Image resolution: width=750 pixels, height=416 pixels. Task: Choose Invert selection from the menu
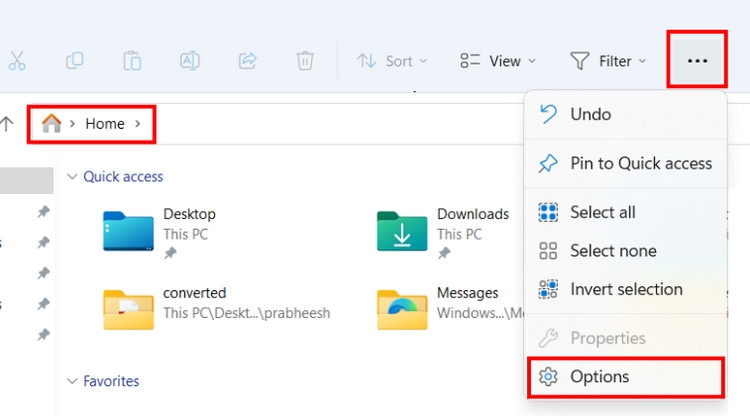click(626, 289)
